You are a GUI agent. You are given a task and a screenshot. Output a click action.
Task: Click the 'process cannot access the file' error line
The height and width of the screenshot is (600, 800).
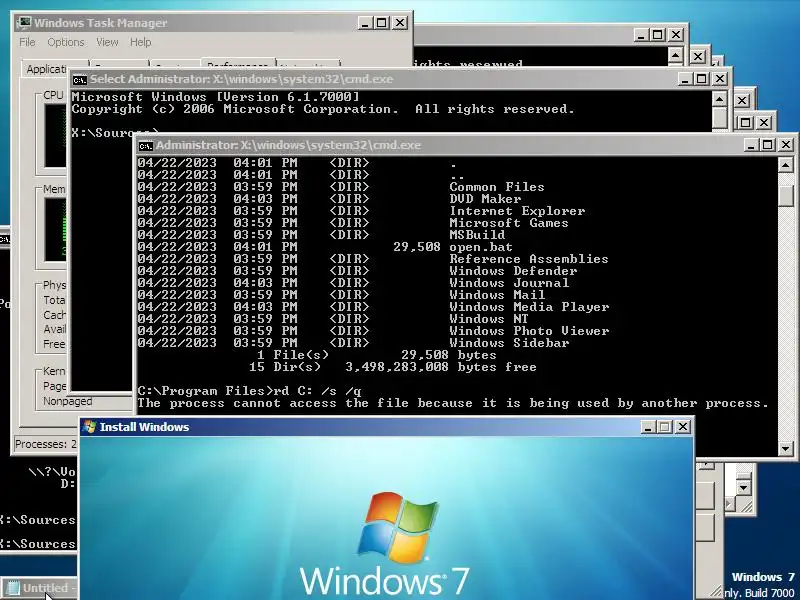point(453,403)
